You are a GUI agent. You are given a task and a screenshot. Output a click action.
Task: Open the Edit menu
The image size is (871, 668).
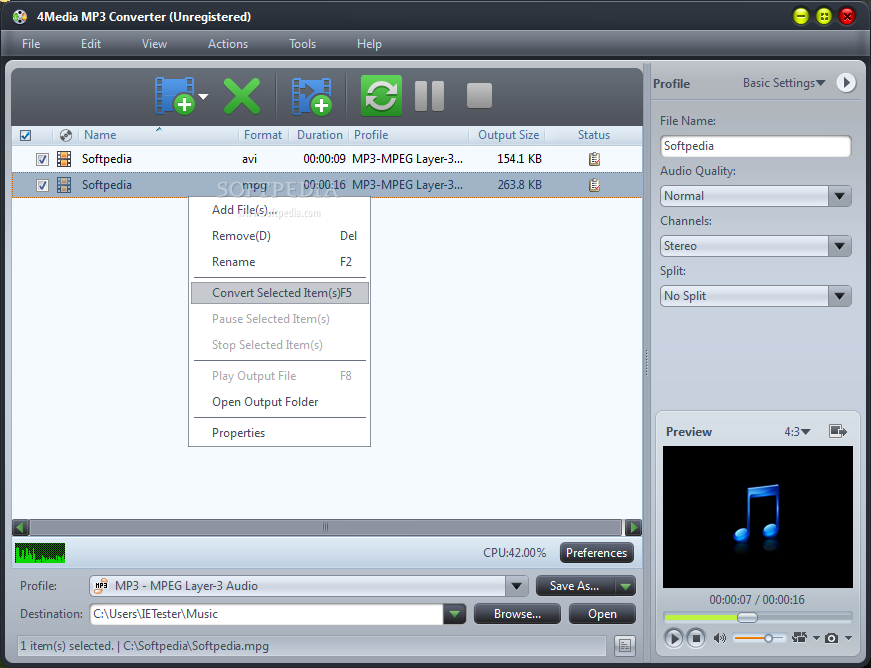click(x=91, y=44)
